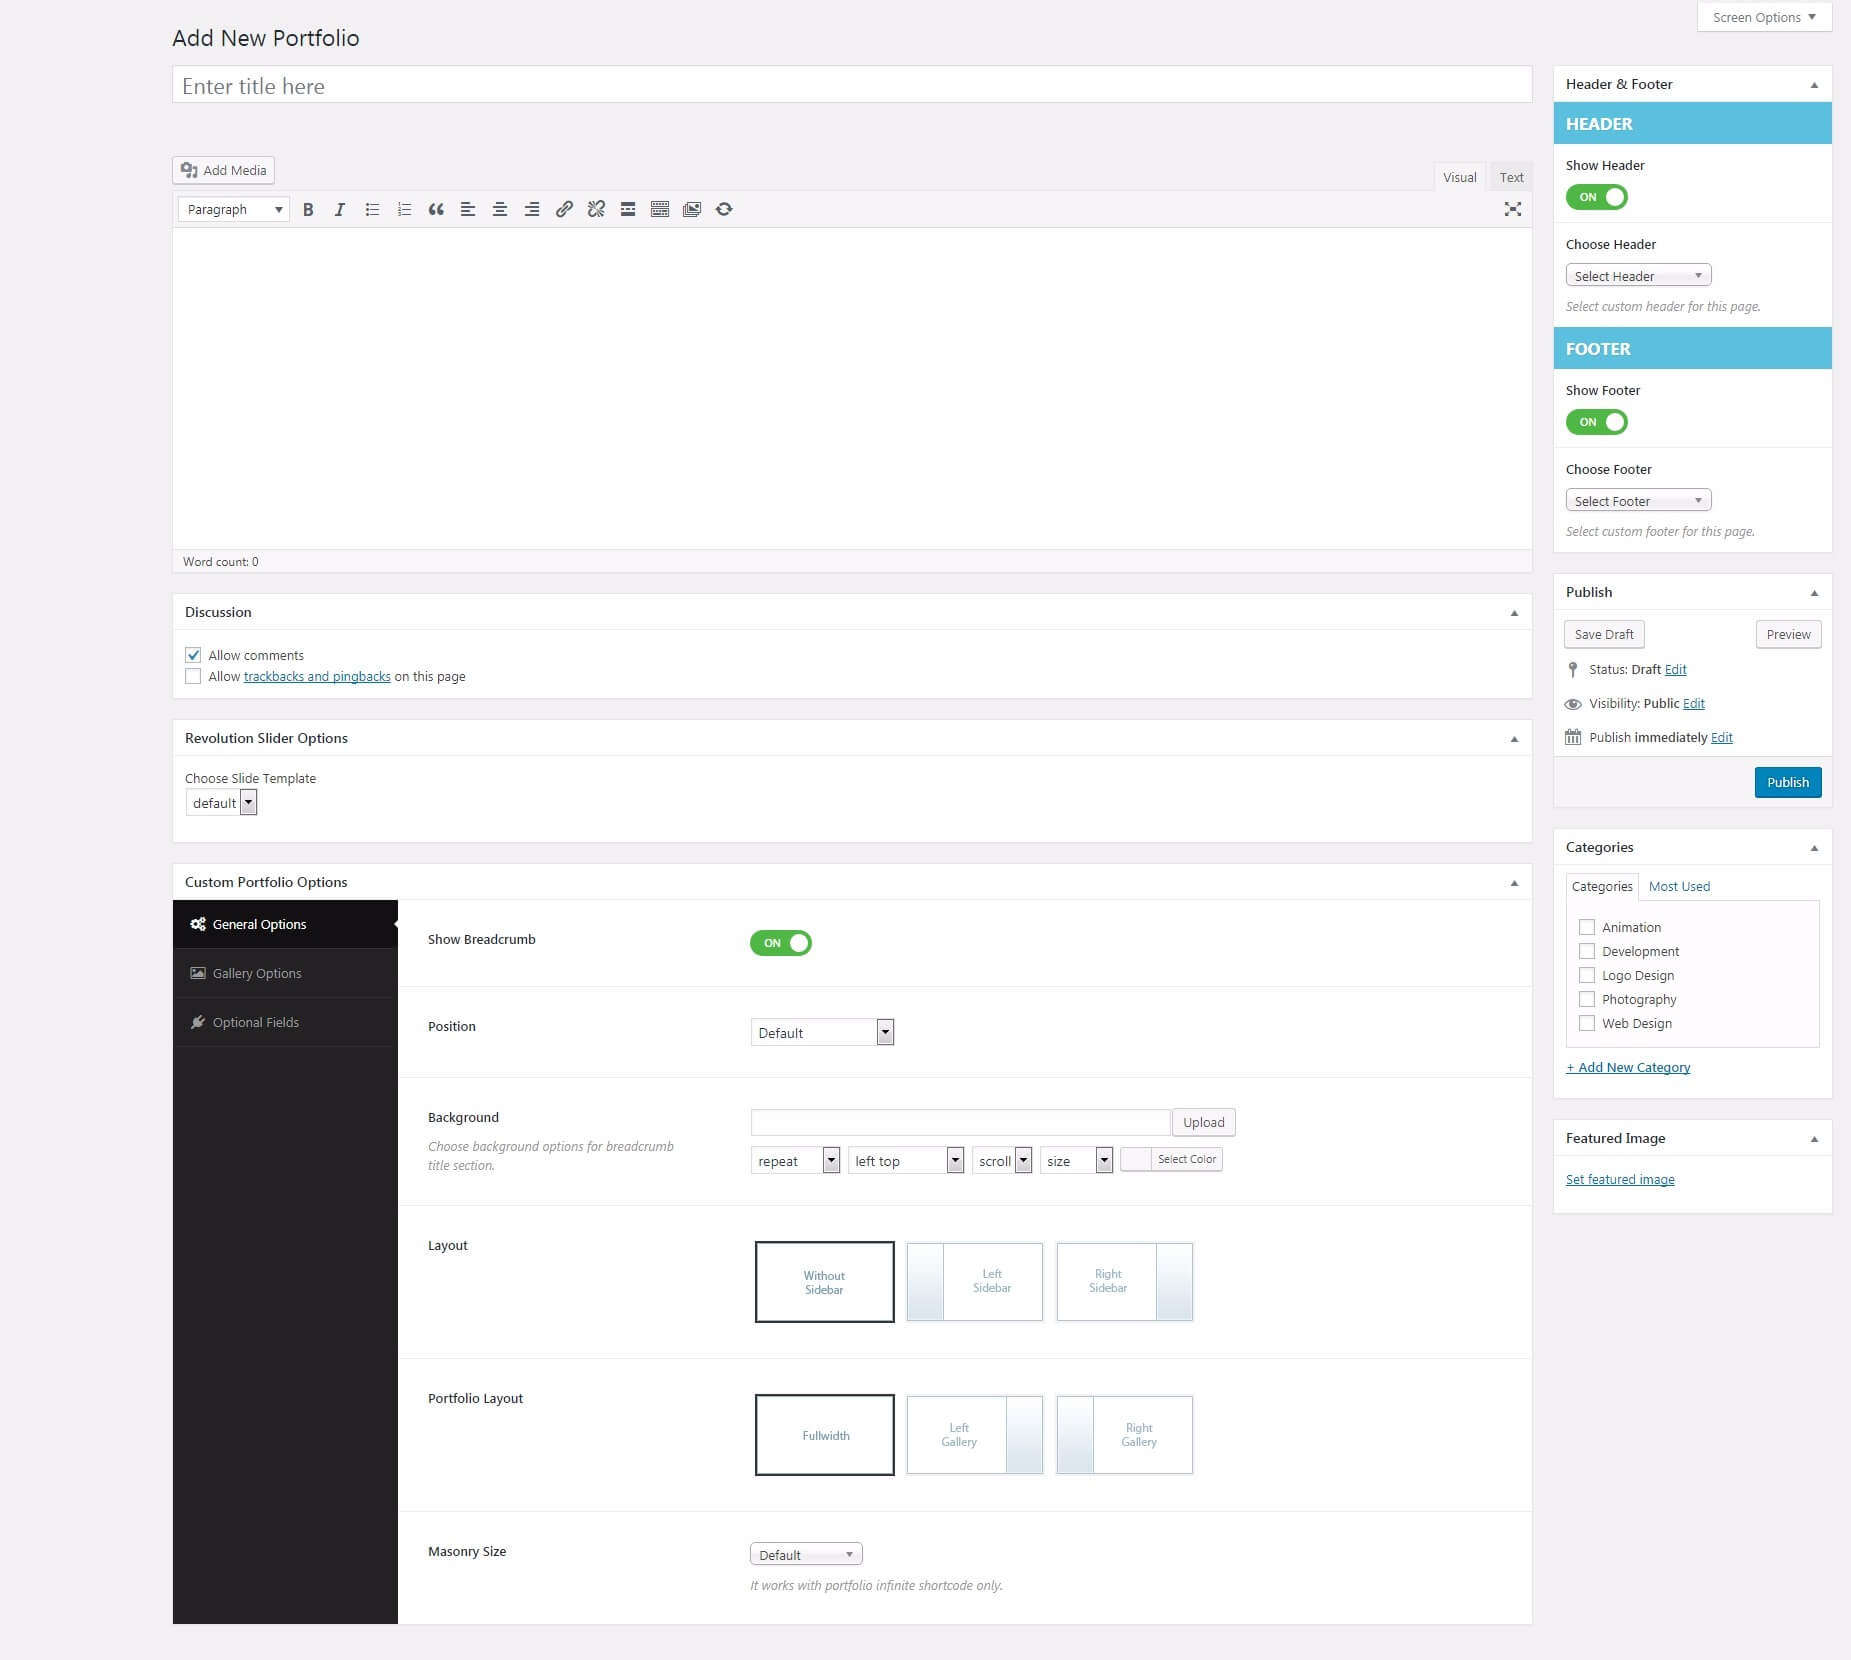This screenshot has height=1660, width=1851.
Task: Open the background repeat dropdown
Action: point(795,1160)
